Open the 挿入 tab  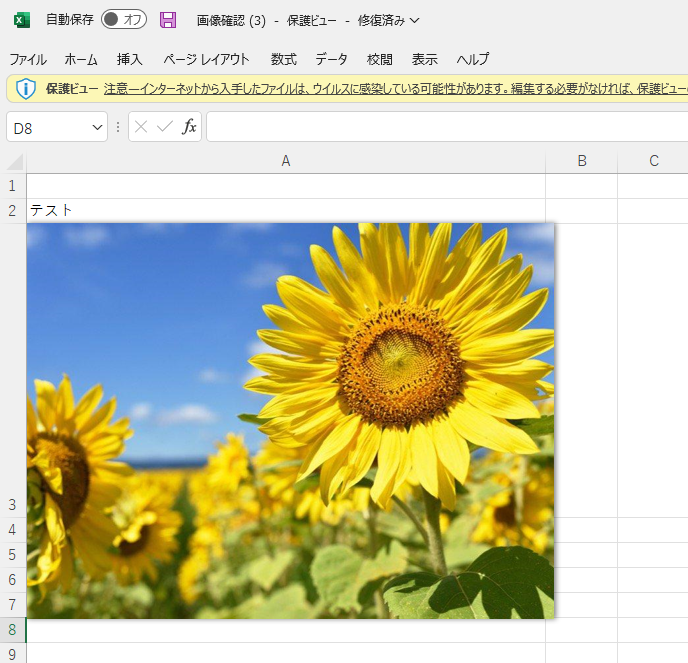[130, 59]
